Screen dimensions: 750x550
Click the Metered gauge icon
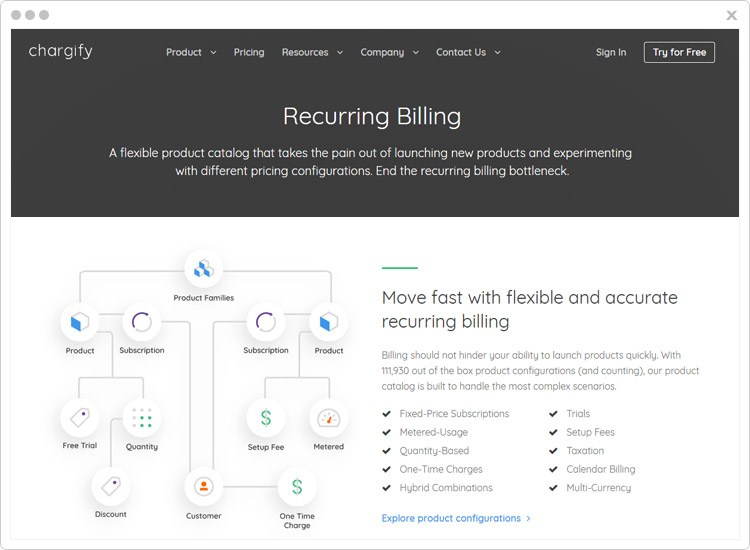coord(329,418)
